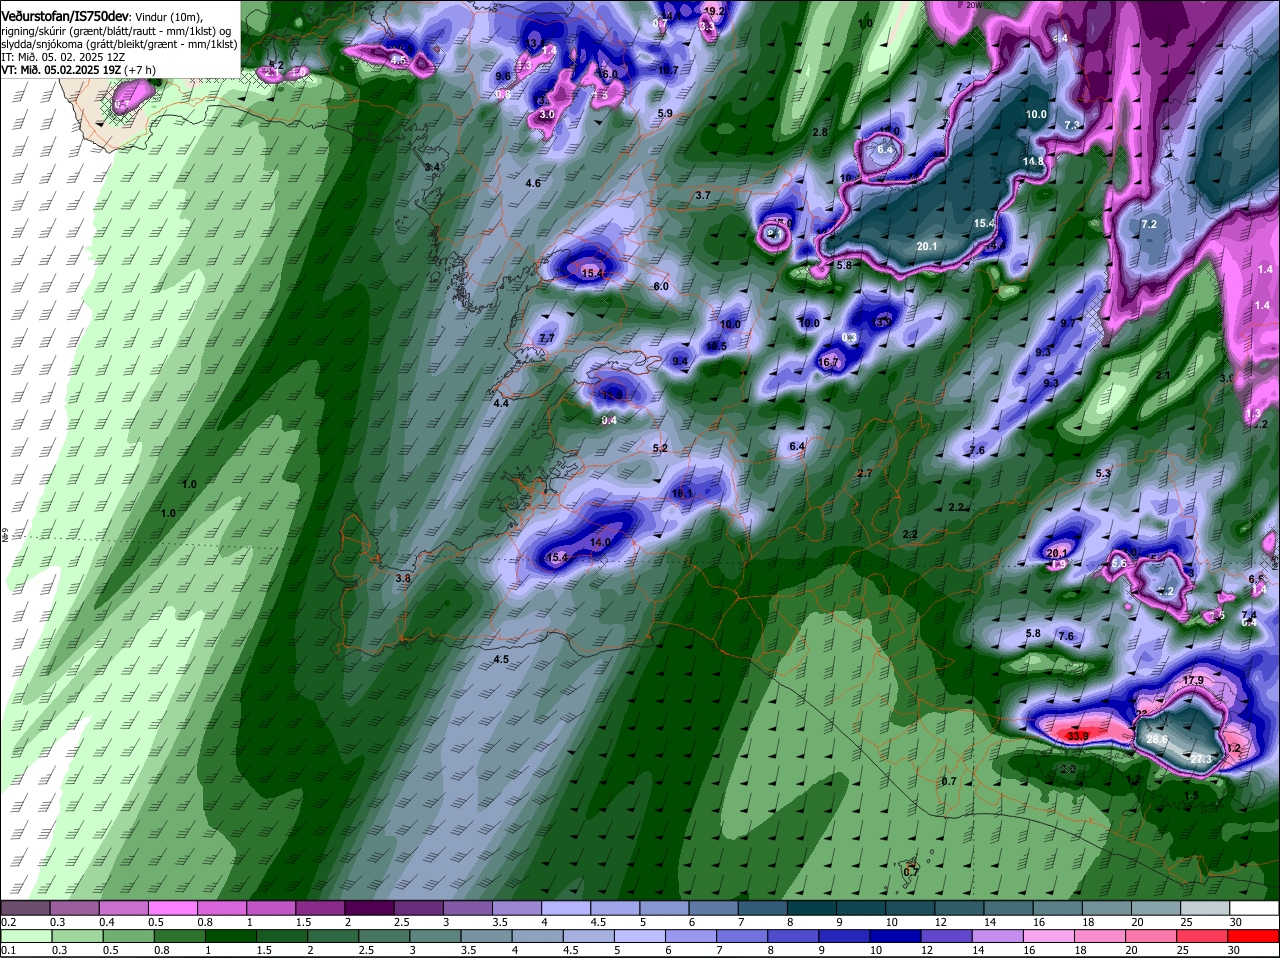
Task: Click the 14.0 value on the map
Action: (600, 542)
